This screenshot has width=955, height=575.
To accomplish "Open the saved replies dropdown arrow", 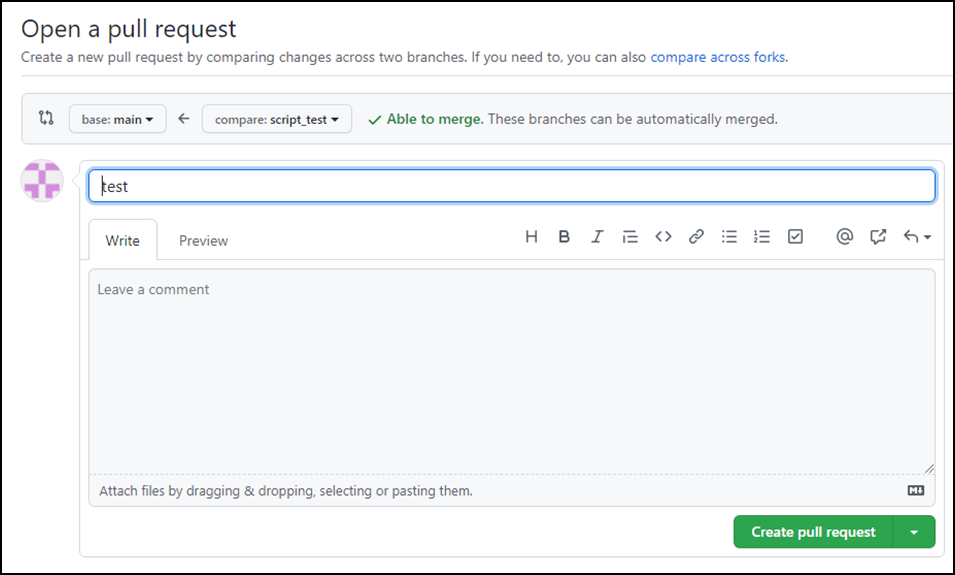I will pos(917,236).
